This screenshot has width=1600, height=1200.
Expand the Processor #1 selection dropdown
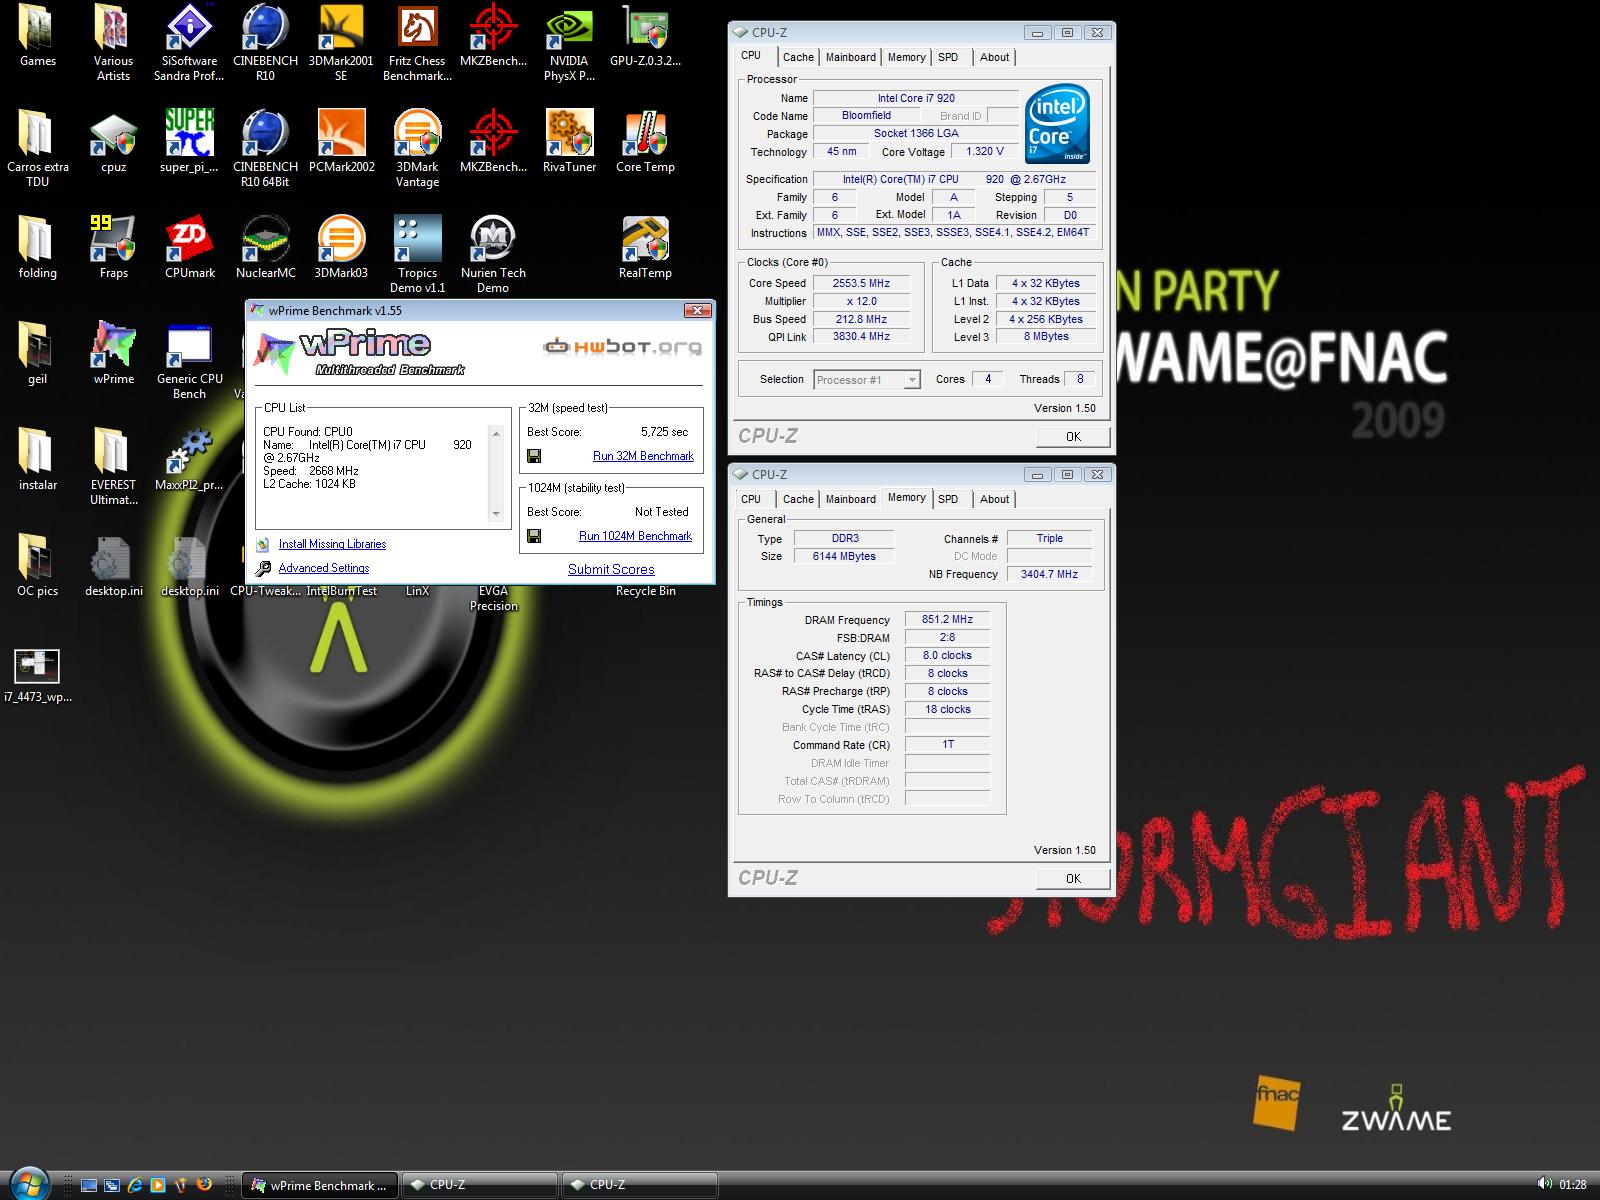point(911,380)
